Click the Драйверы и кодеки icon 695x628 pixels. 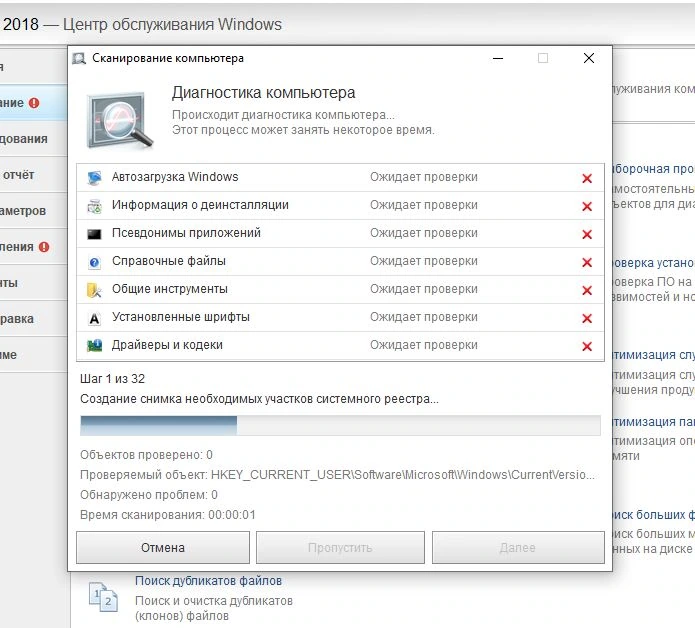coord(94,346)
